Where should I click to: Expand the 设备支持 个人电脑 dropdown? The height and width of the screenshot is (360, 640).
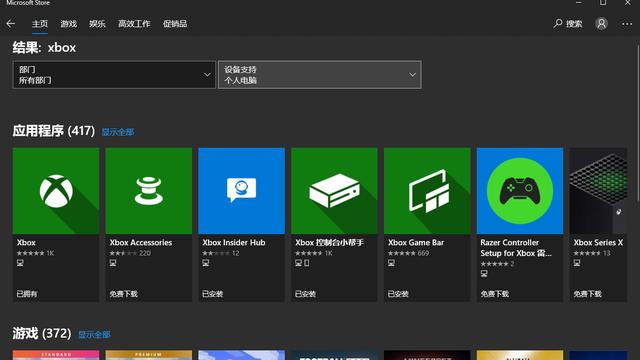[320, 75]
